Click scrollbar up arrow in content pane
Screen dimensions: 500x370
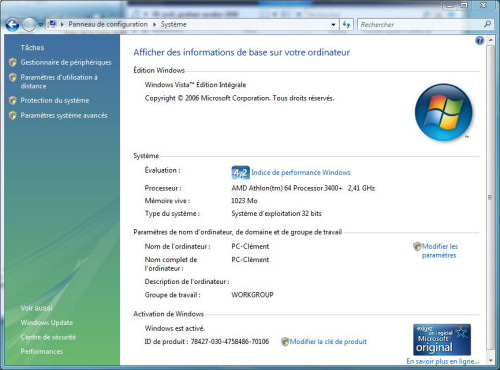[490, 40]
